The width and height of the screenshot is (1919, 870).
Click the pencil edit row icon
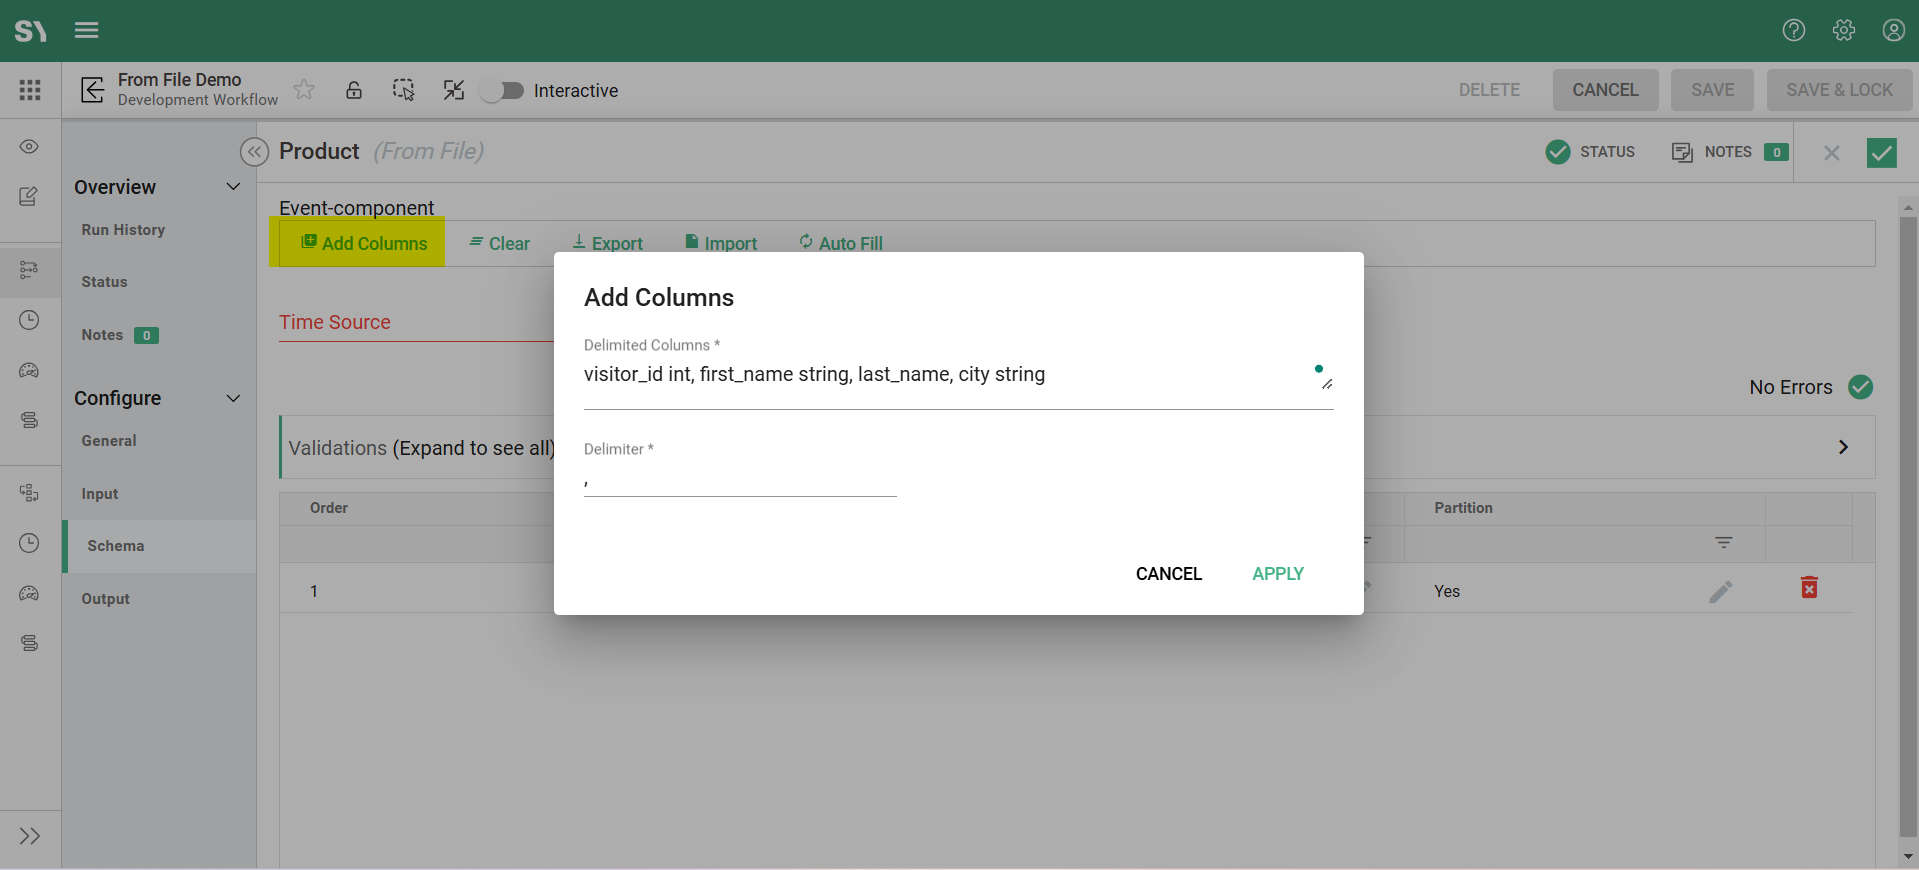1720,592
